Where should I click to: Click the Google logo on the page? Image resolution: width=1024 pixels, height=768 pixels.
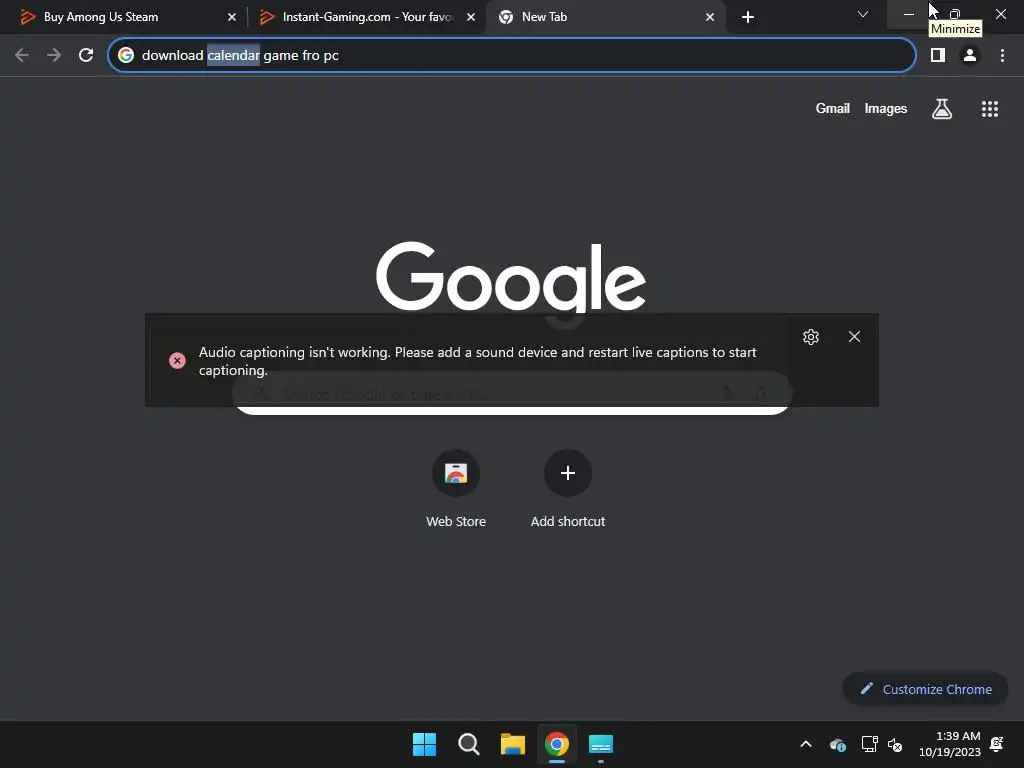coord(511,278)
